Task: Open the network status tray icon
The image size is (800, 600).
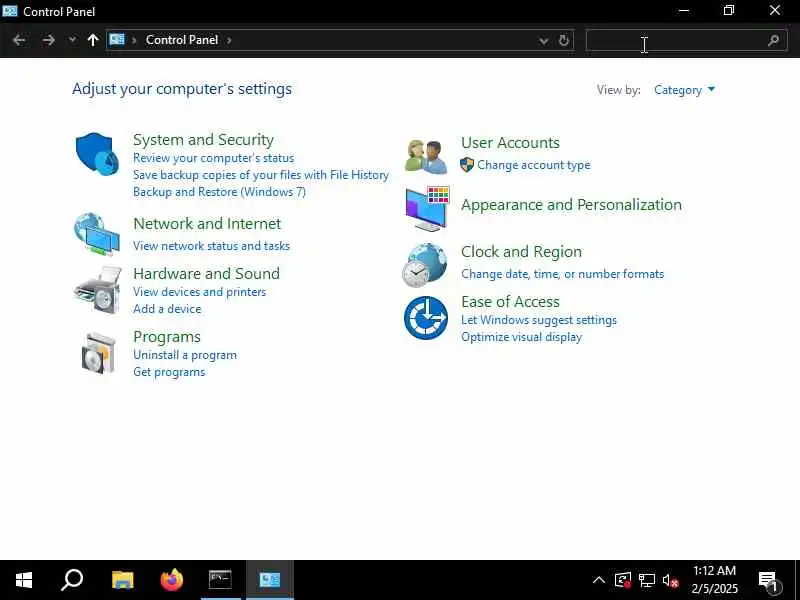Action: (x=647, y=581)
